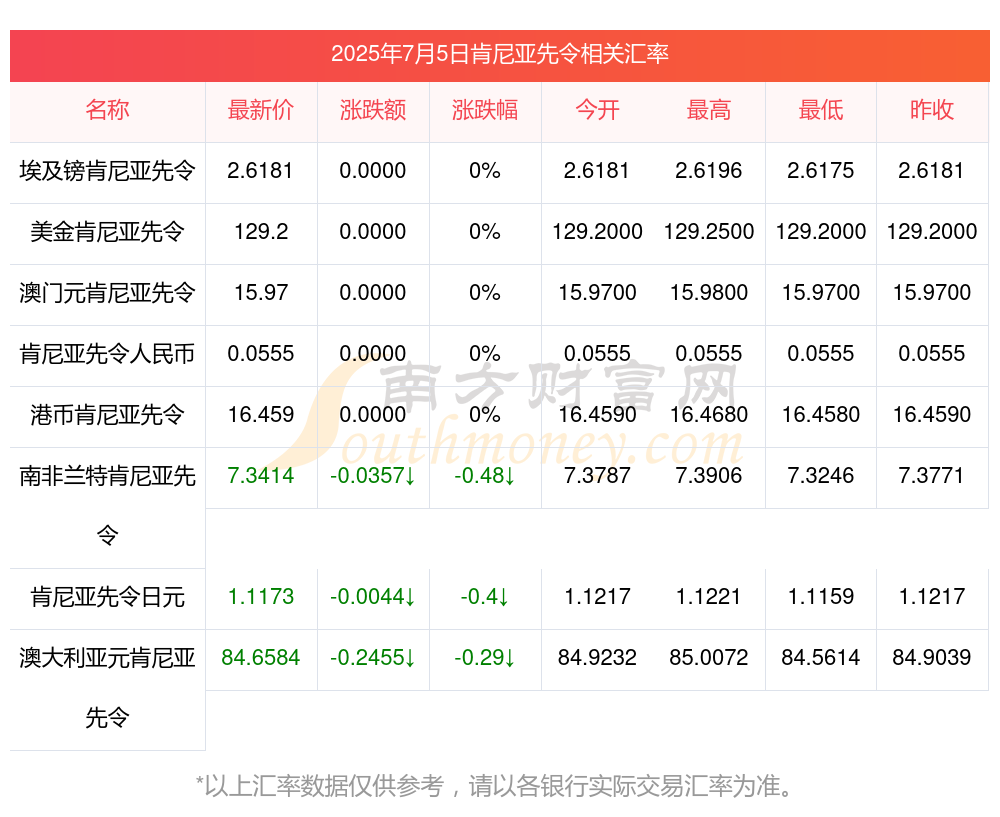Click the disclaimer note about 银行实际交易汇率
This screenshot has width=1000, height=817.
click(x=495, y=786)
